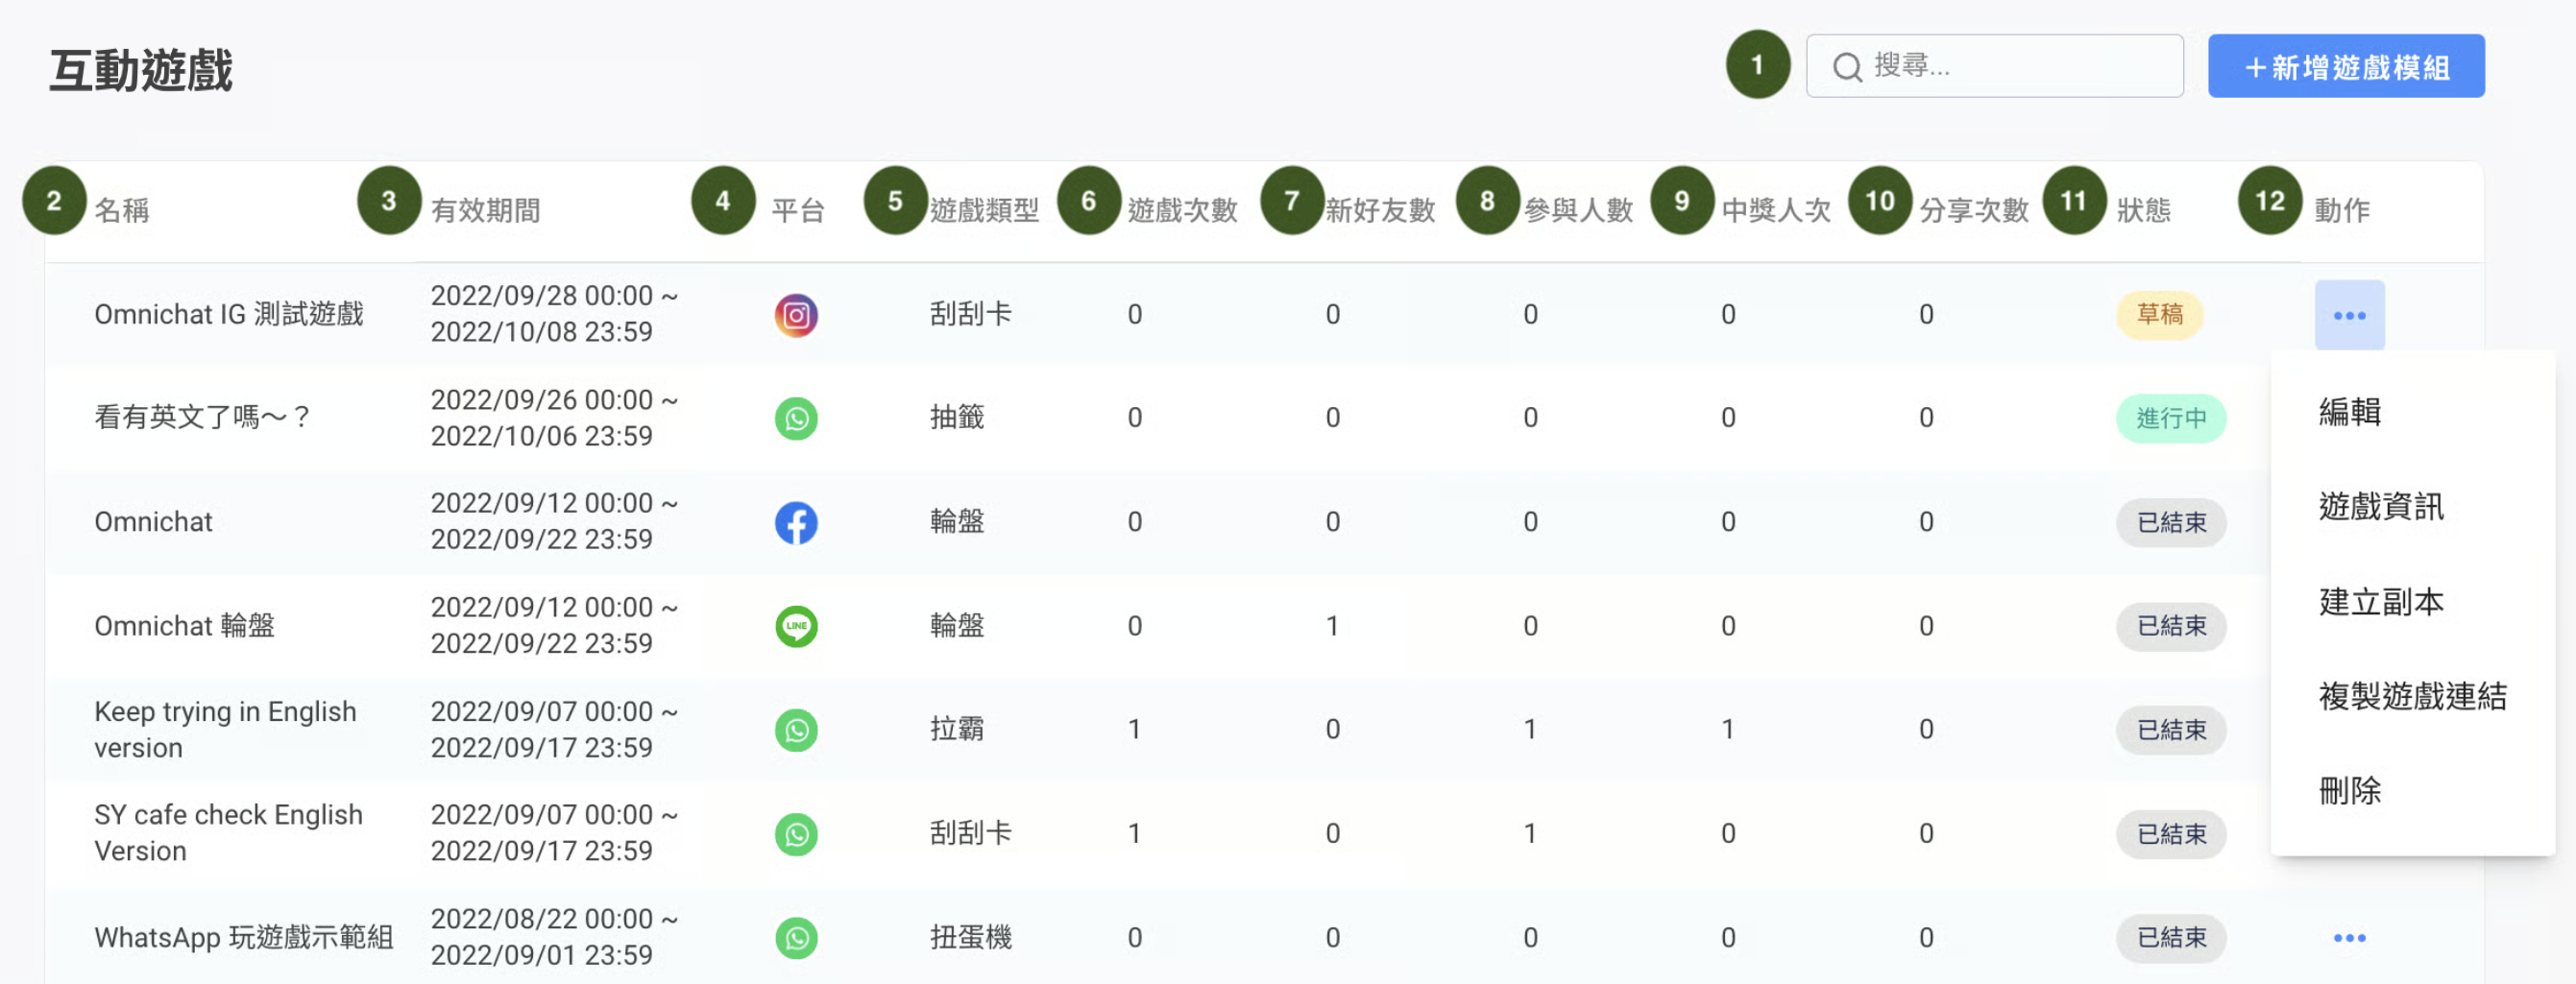
Task: Select 建立副本 to duplicate the game
Action: 2380,602
